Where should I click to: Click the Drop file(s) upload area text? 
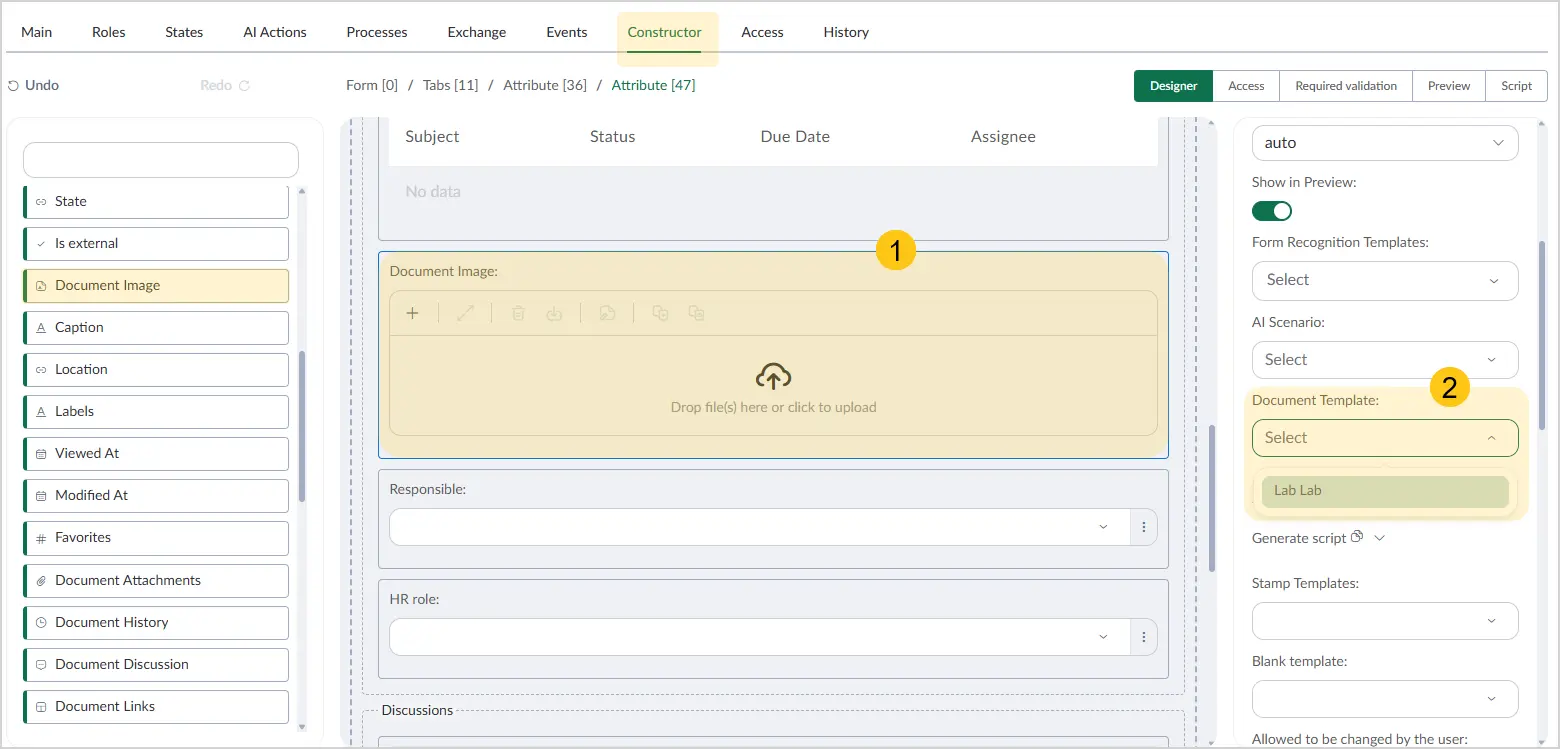tap(774, 407)
